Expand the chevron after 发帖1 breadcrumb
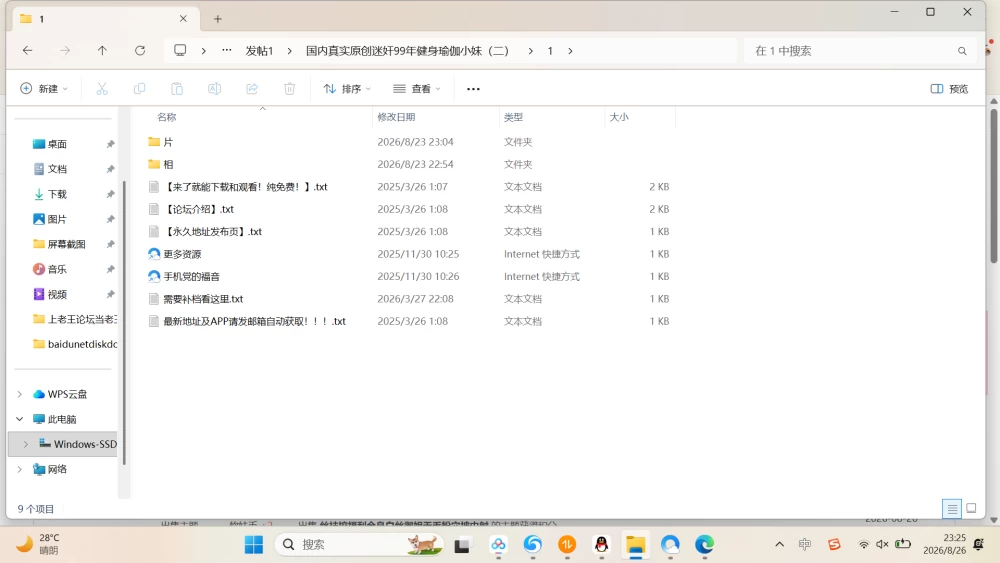Viewport: 1000px width, 563px height. (x=290, y=51)
